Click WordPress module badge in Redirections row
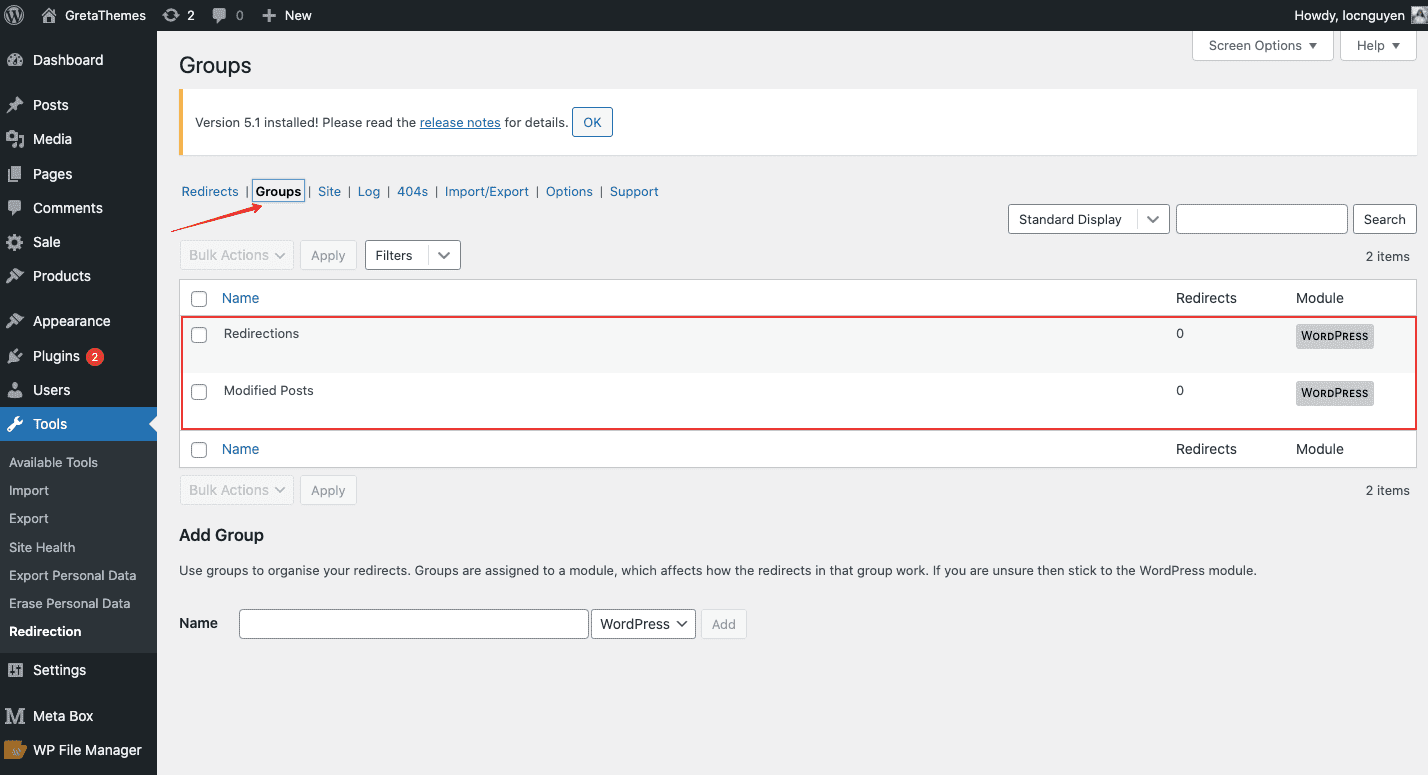This screenshot has height=775, width=1428. click(1335, 336)
